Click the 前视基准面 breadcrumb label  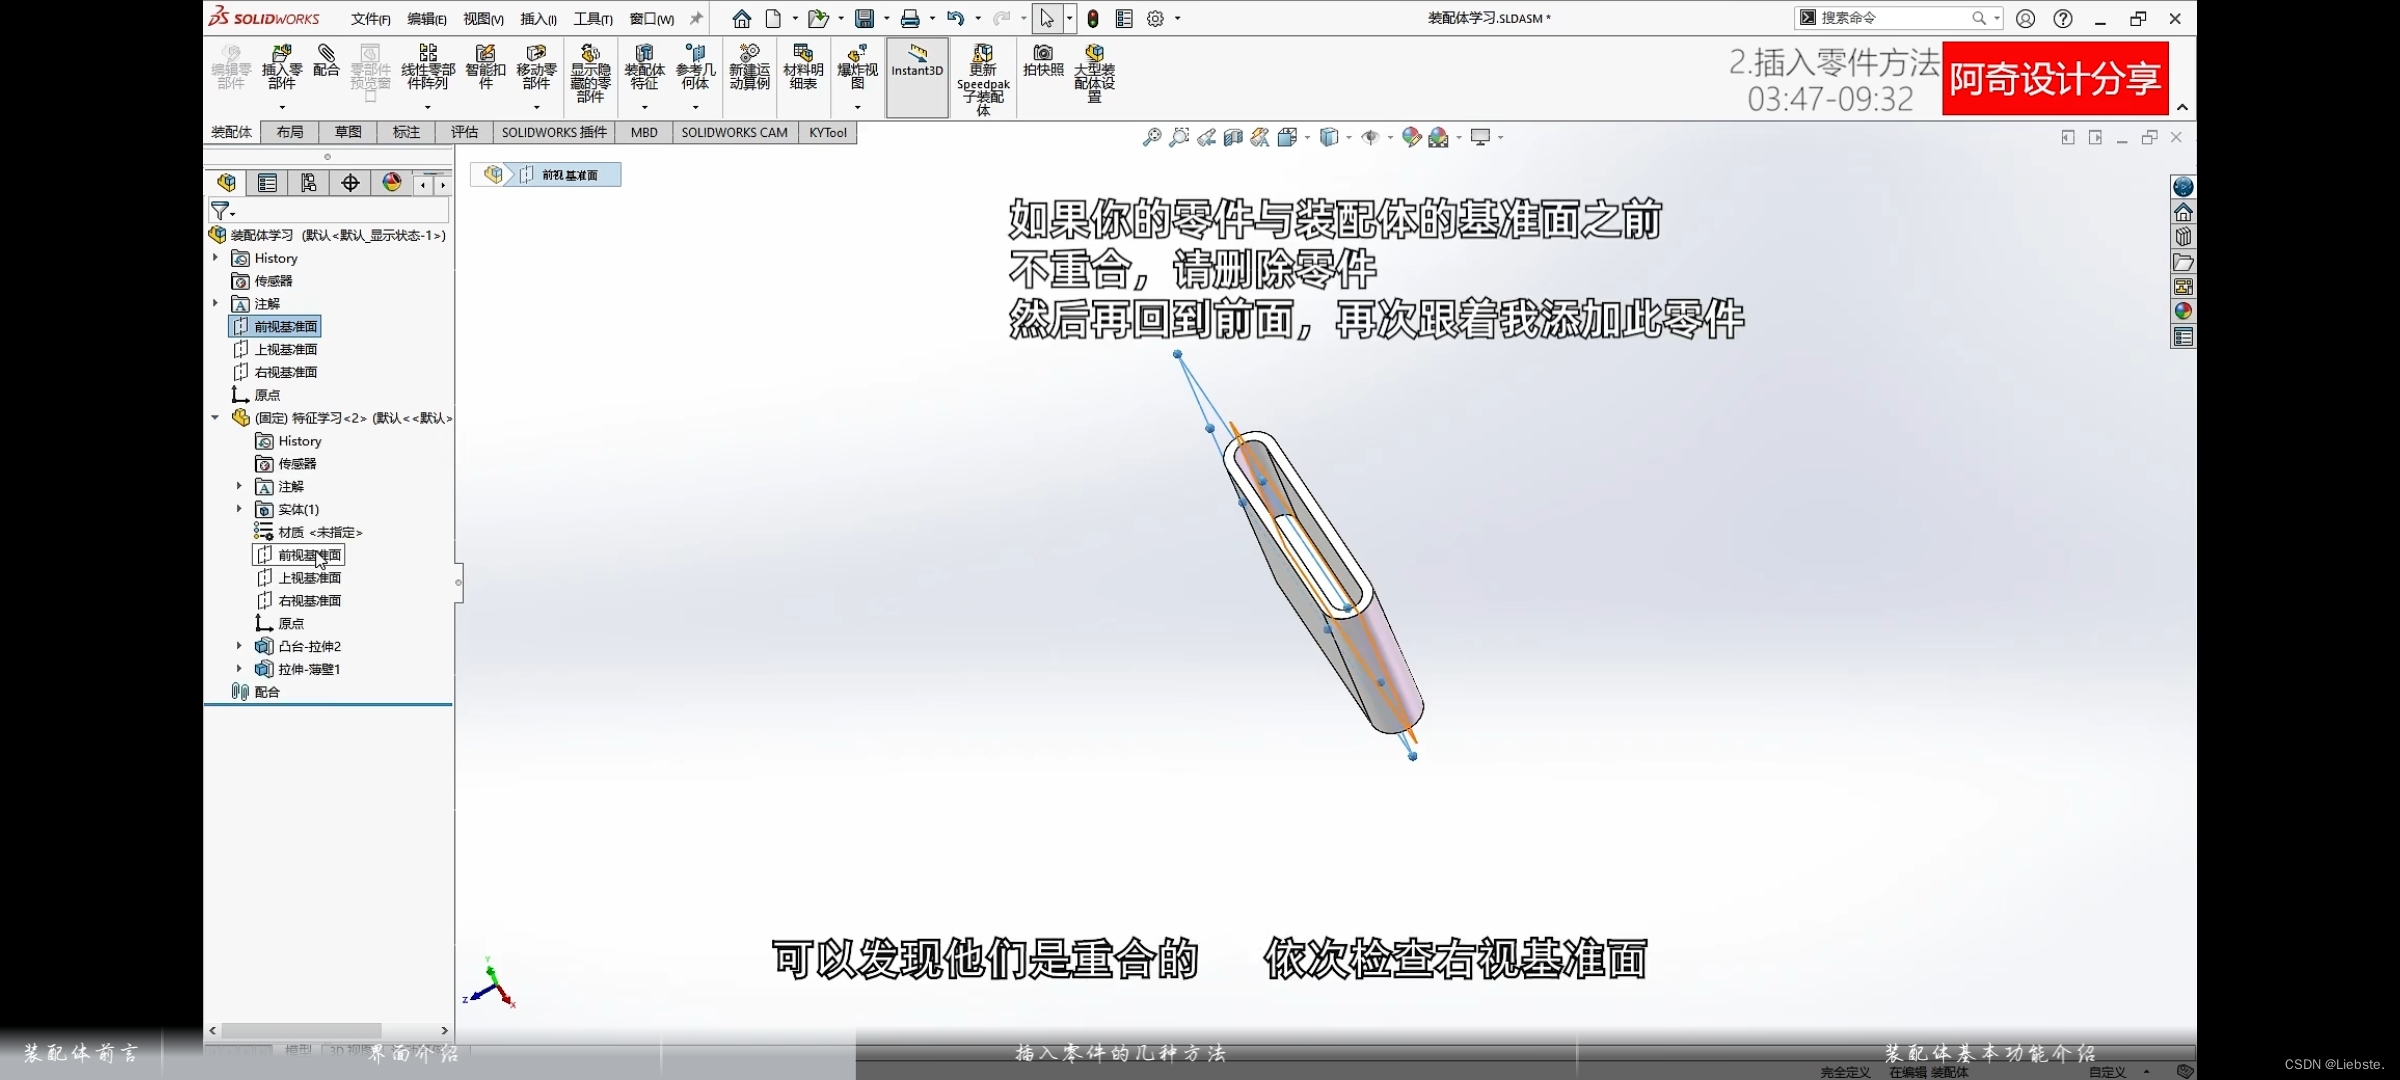(x=570, y=175)
